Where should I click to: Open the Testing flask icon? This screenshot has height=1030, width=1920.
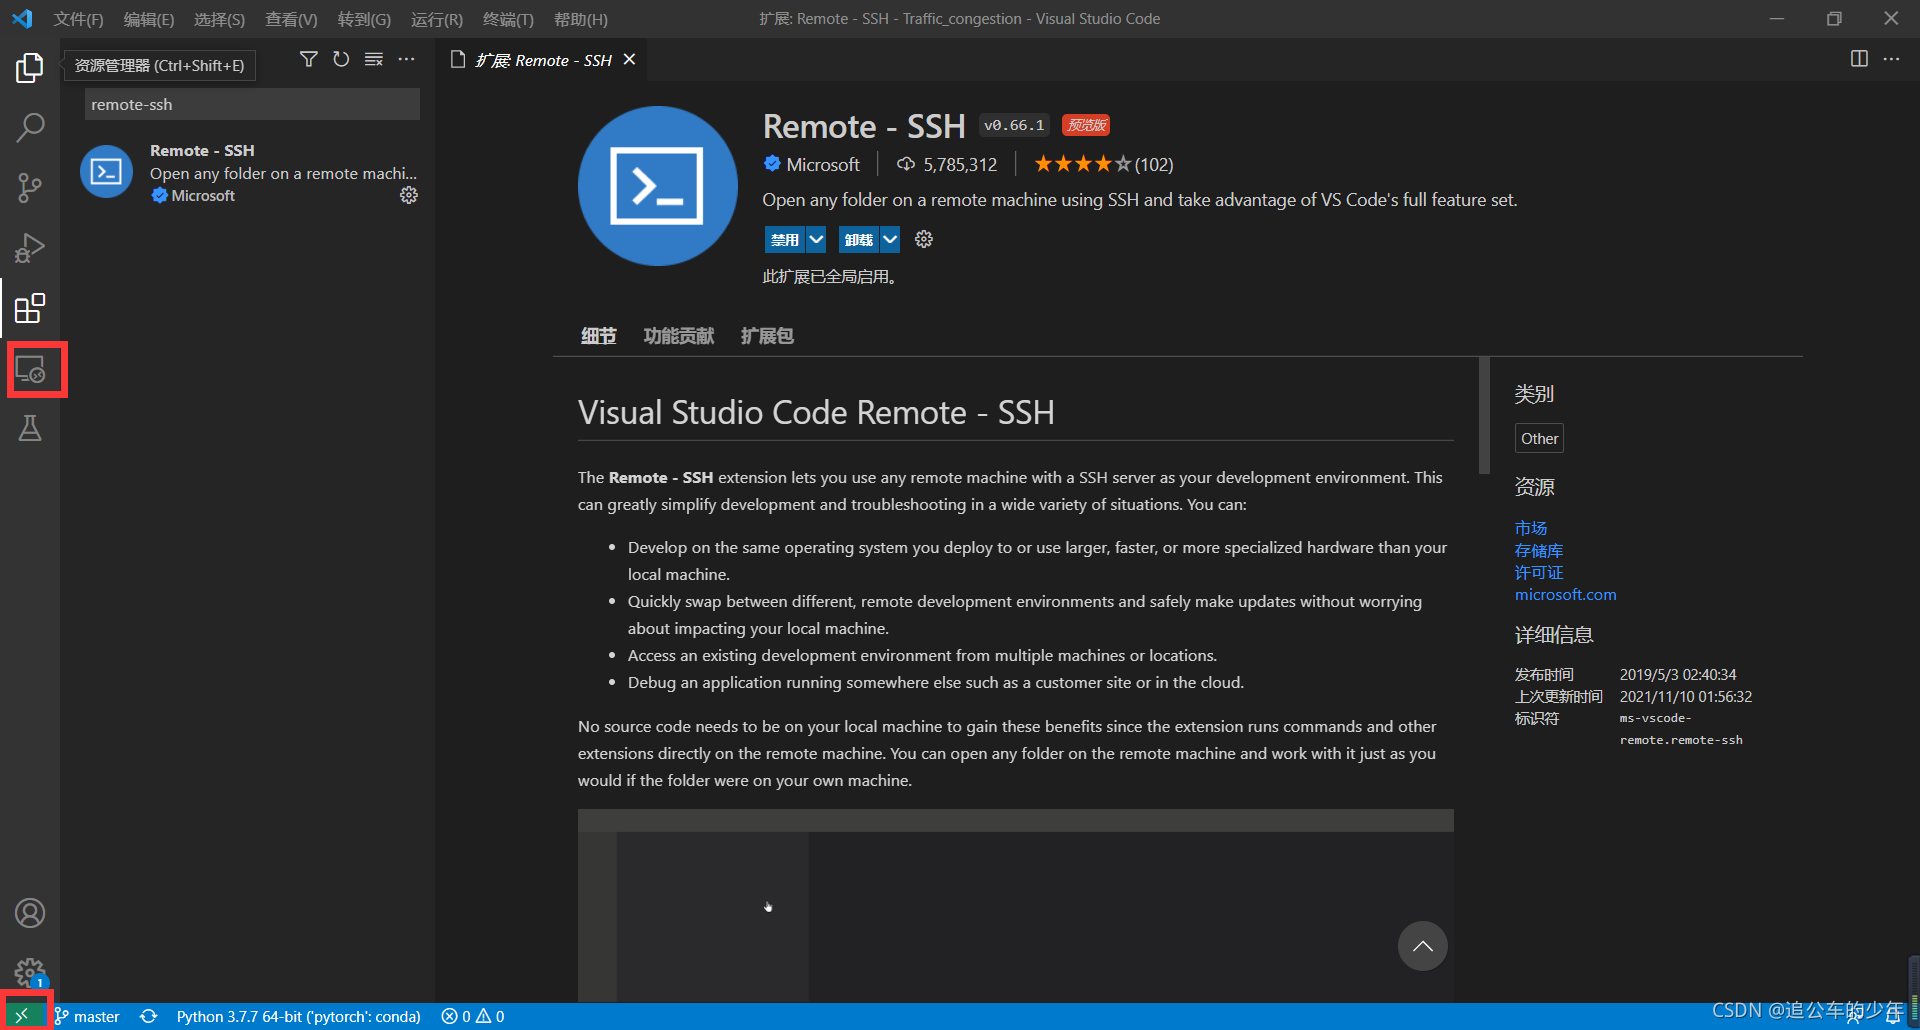(30, 429)
